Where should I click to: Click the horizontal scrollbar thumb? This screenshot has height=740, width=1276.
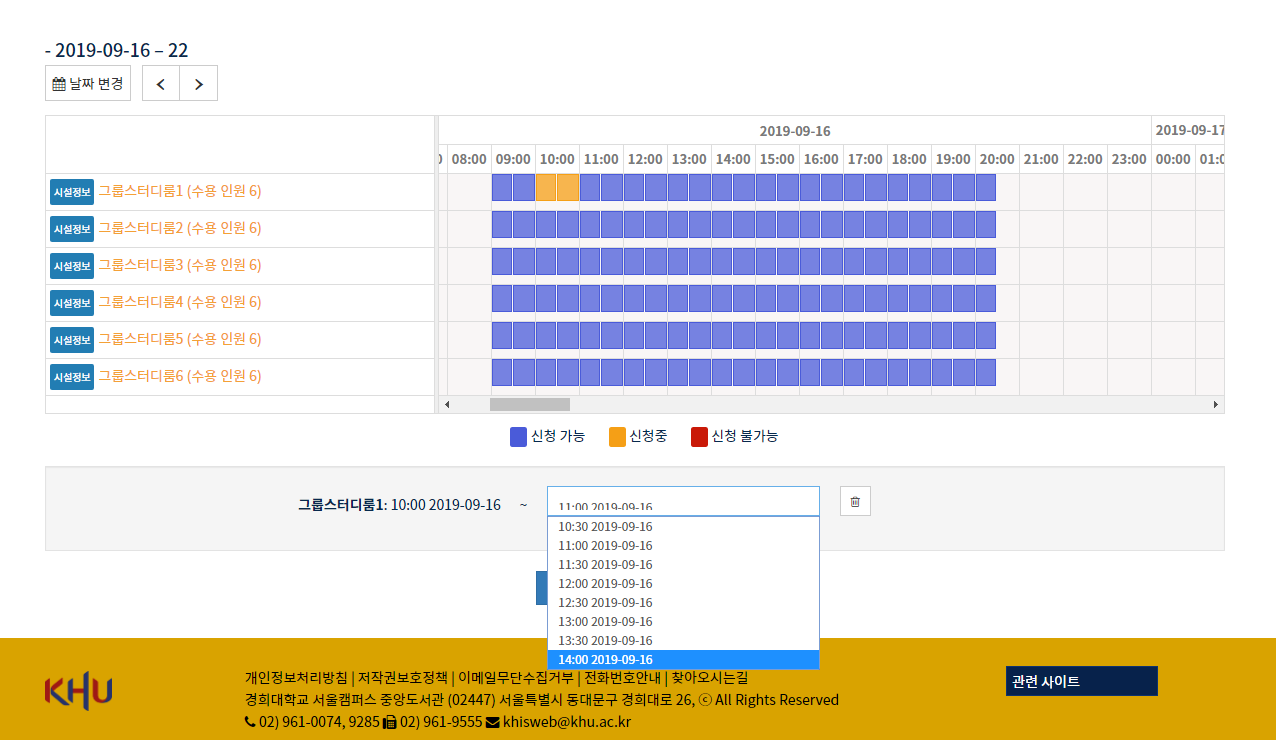pyautogui.click(x=529, y=404)
